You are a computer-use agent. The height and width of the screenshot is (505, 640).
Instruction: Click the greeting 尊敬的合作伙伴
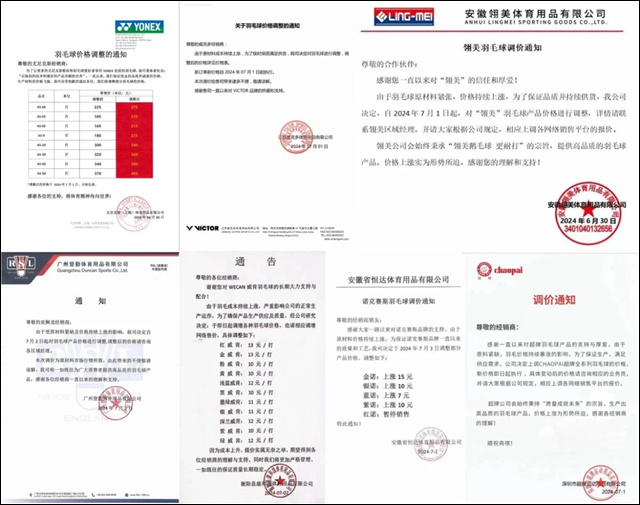pyautogui.click(x=390, y=65)
